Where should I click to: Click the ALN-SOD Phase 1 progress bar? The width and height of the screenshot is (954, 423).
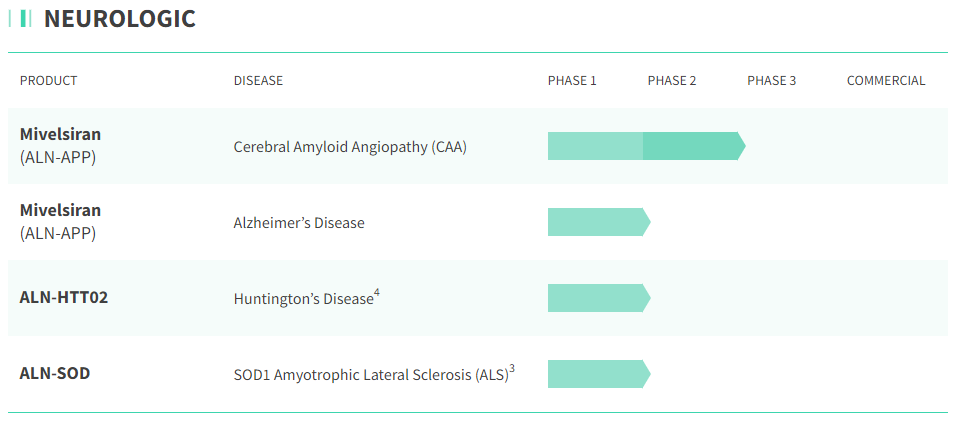598,374
